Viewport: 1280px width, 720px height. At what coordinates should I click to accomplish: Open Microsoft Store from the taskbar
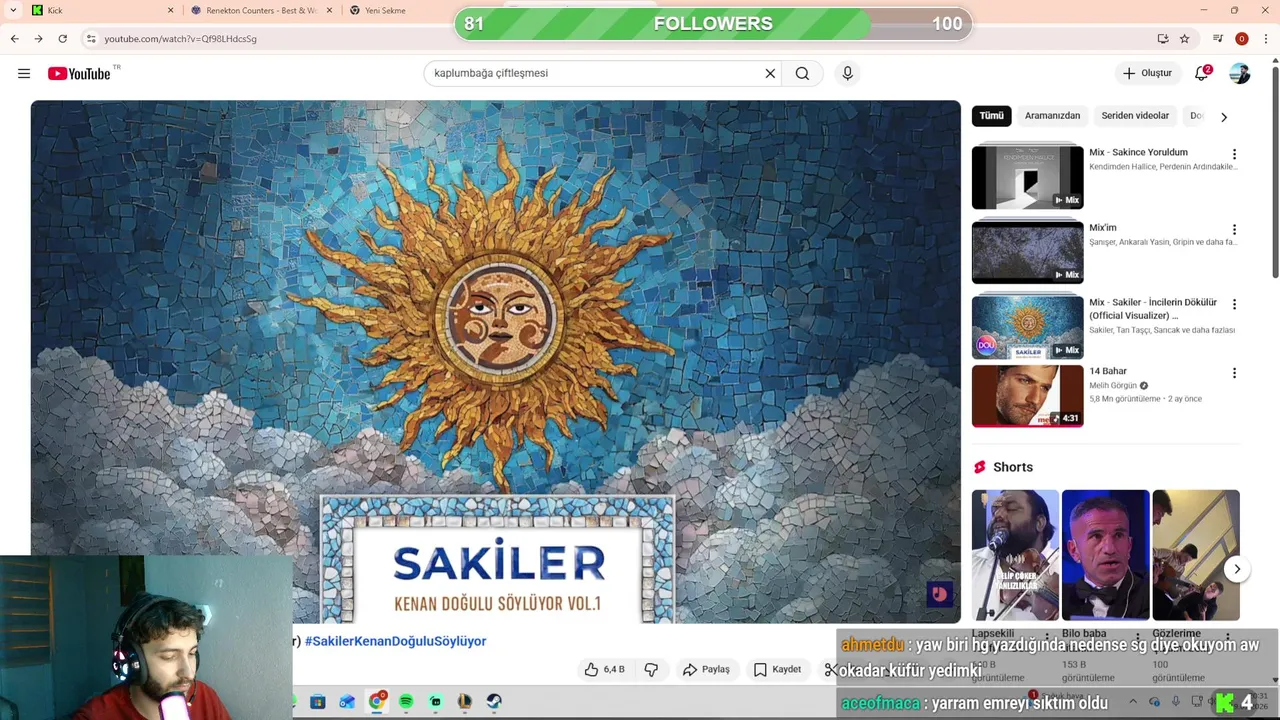click(317, 702)
